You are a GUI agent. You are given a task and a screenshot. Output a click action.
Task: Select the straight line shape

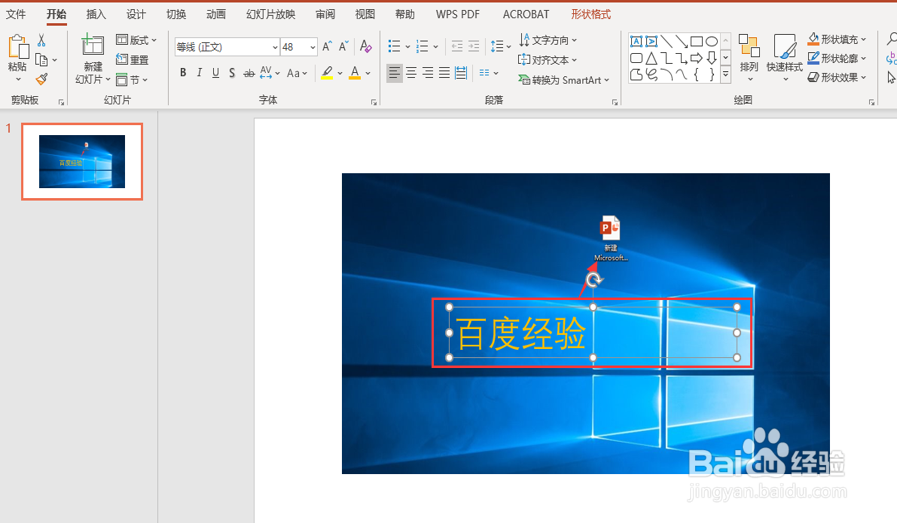click(666, 41)
